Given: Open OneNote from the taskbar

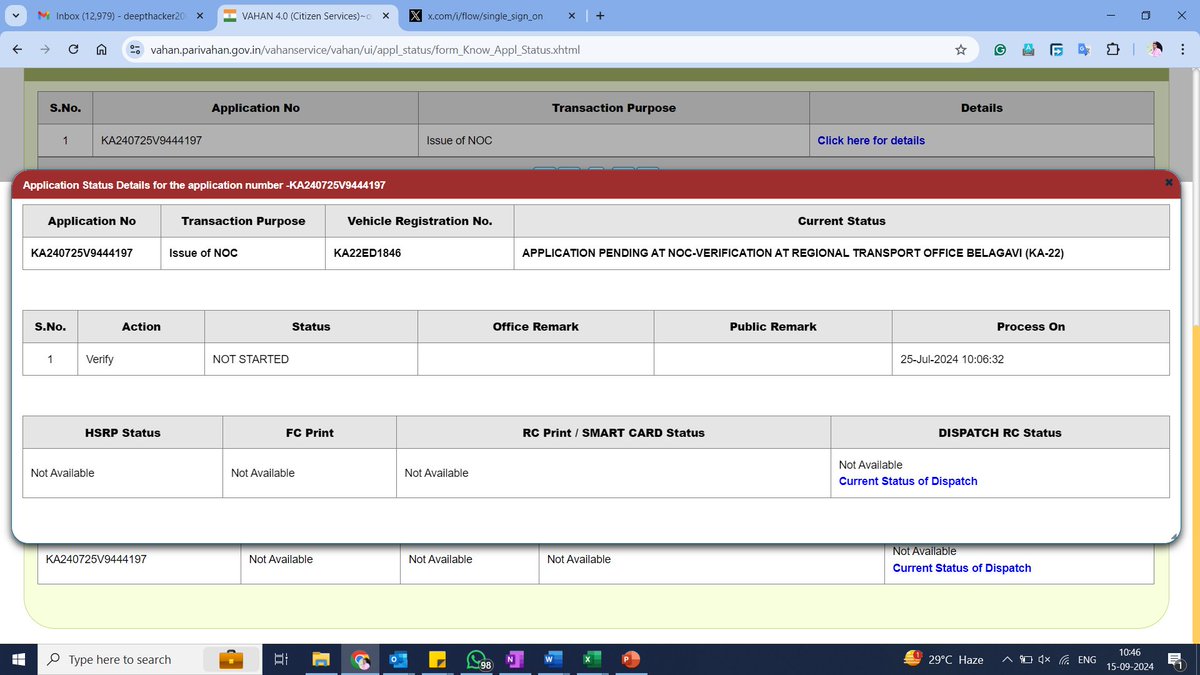Looking at the screenshot, I should (514, 659).
